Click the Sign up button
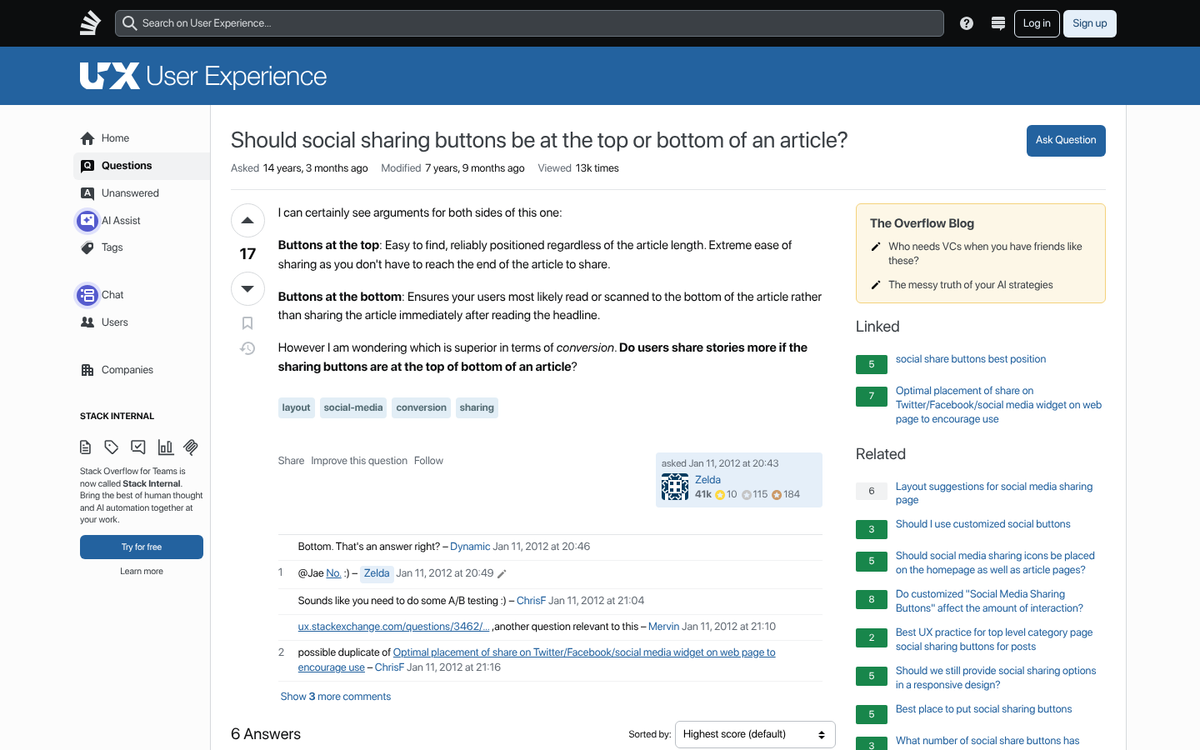1200x750 pixels. [x=1089, y=23]
